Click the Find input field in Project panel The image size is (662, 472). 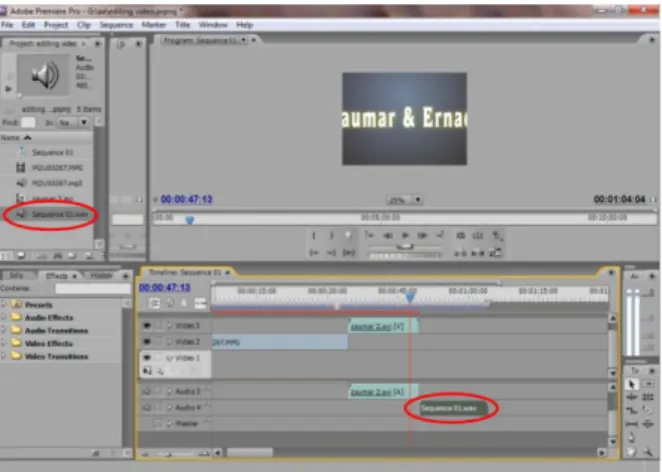coord(28,122)
